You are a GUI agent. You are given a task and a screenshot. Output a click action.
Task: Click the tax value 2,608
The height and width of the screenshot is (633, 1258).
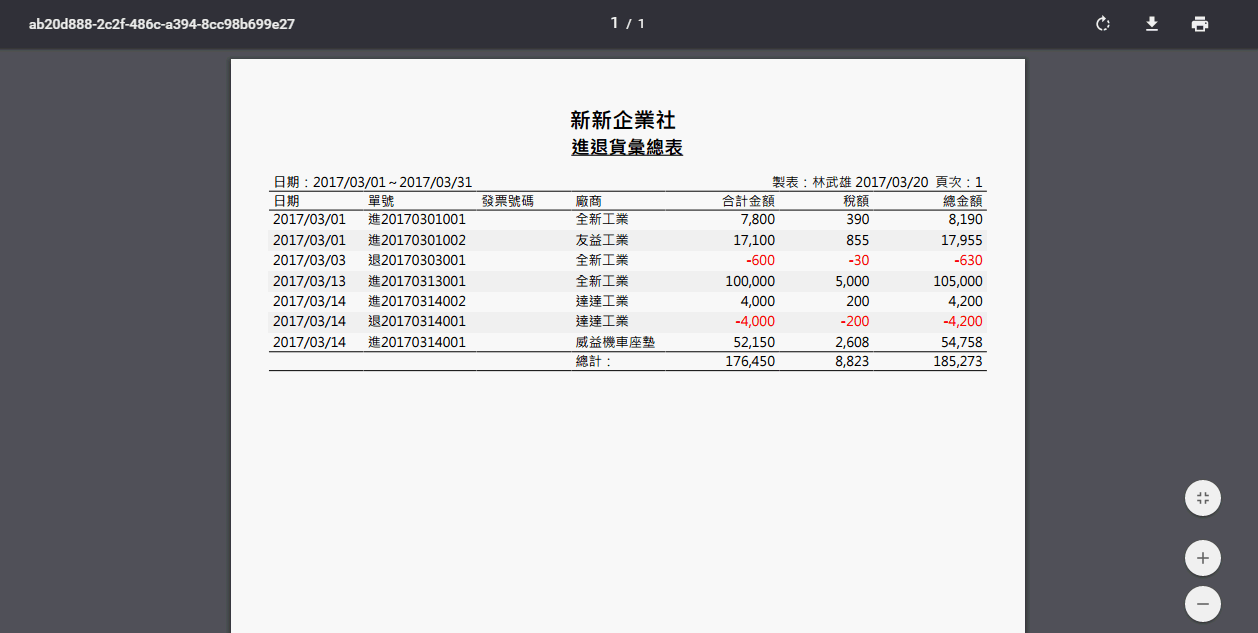(852, 342)
